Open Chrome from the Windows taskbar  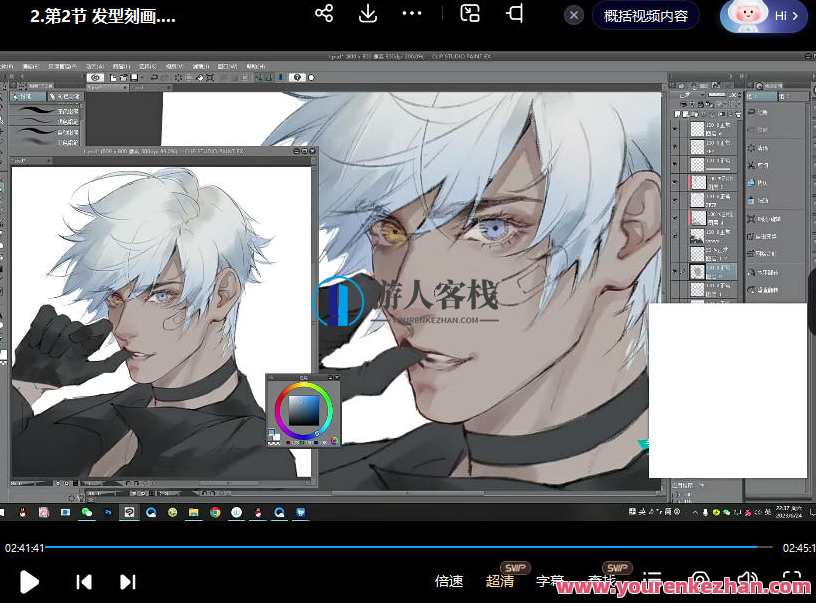coord(215,513)
